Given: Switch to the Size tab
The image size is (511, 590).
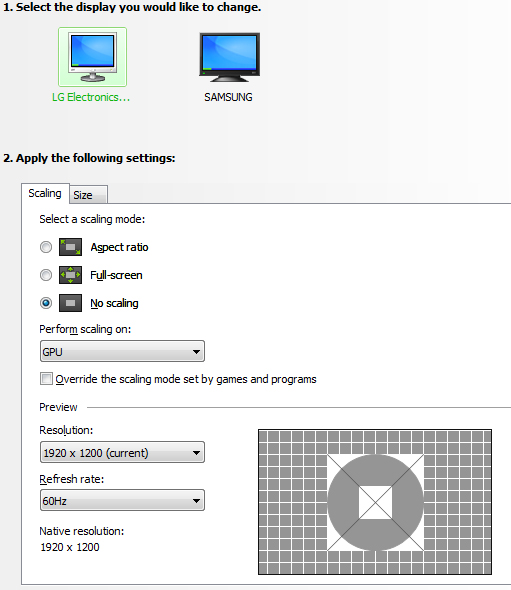Looking at the screenshot, I should click(x=88, y=195).
